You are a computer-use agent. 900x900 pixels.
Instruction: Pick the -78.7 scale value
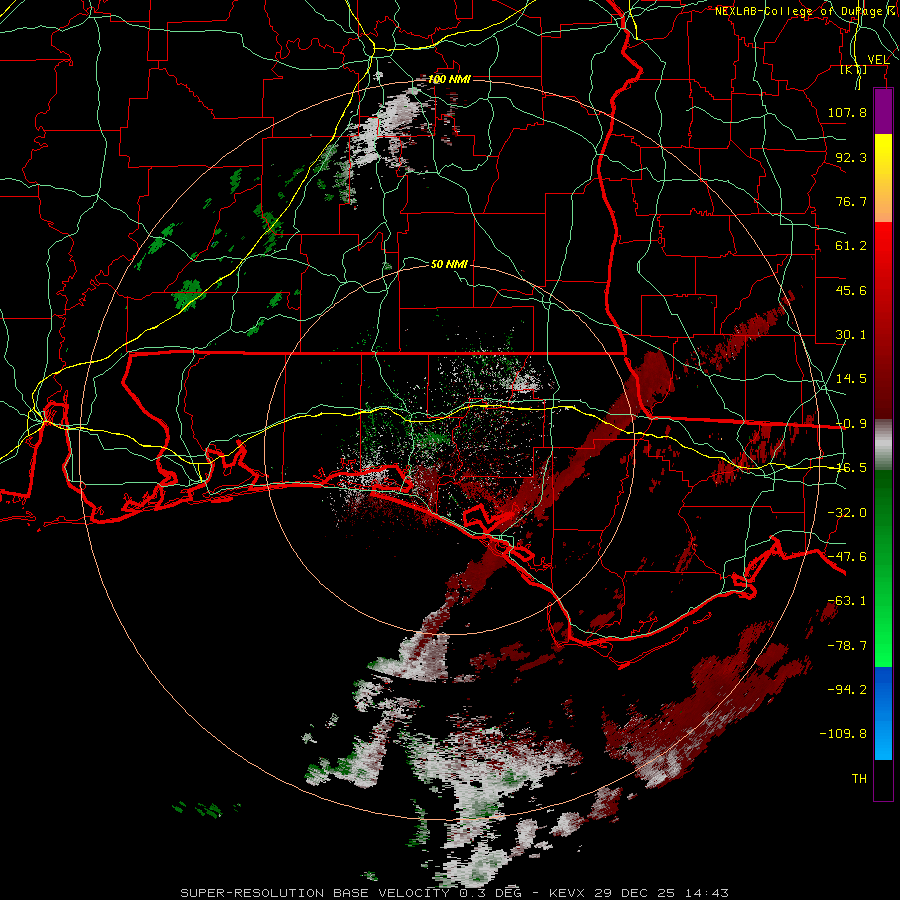(847, 646)
